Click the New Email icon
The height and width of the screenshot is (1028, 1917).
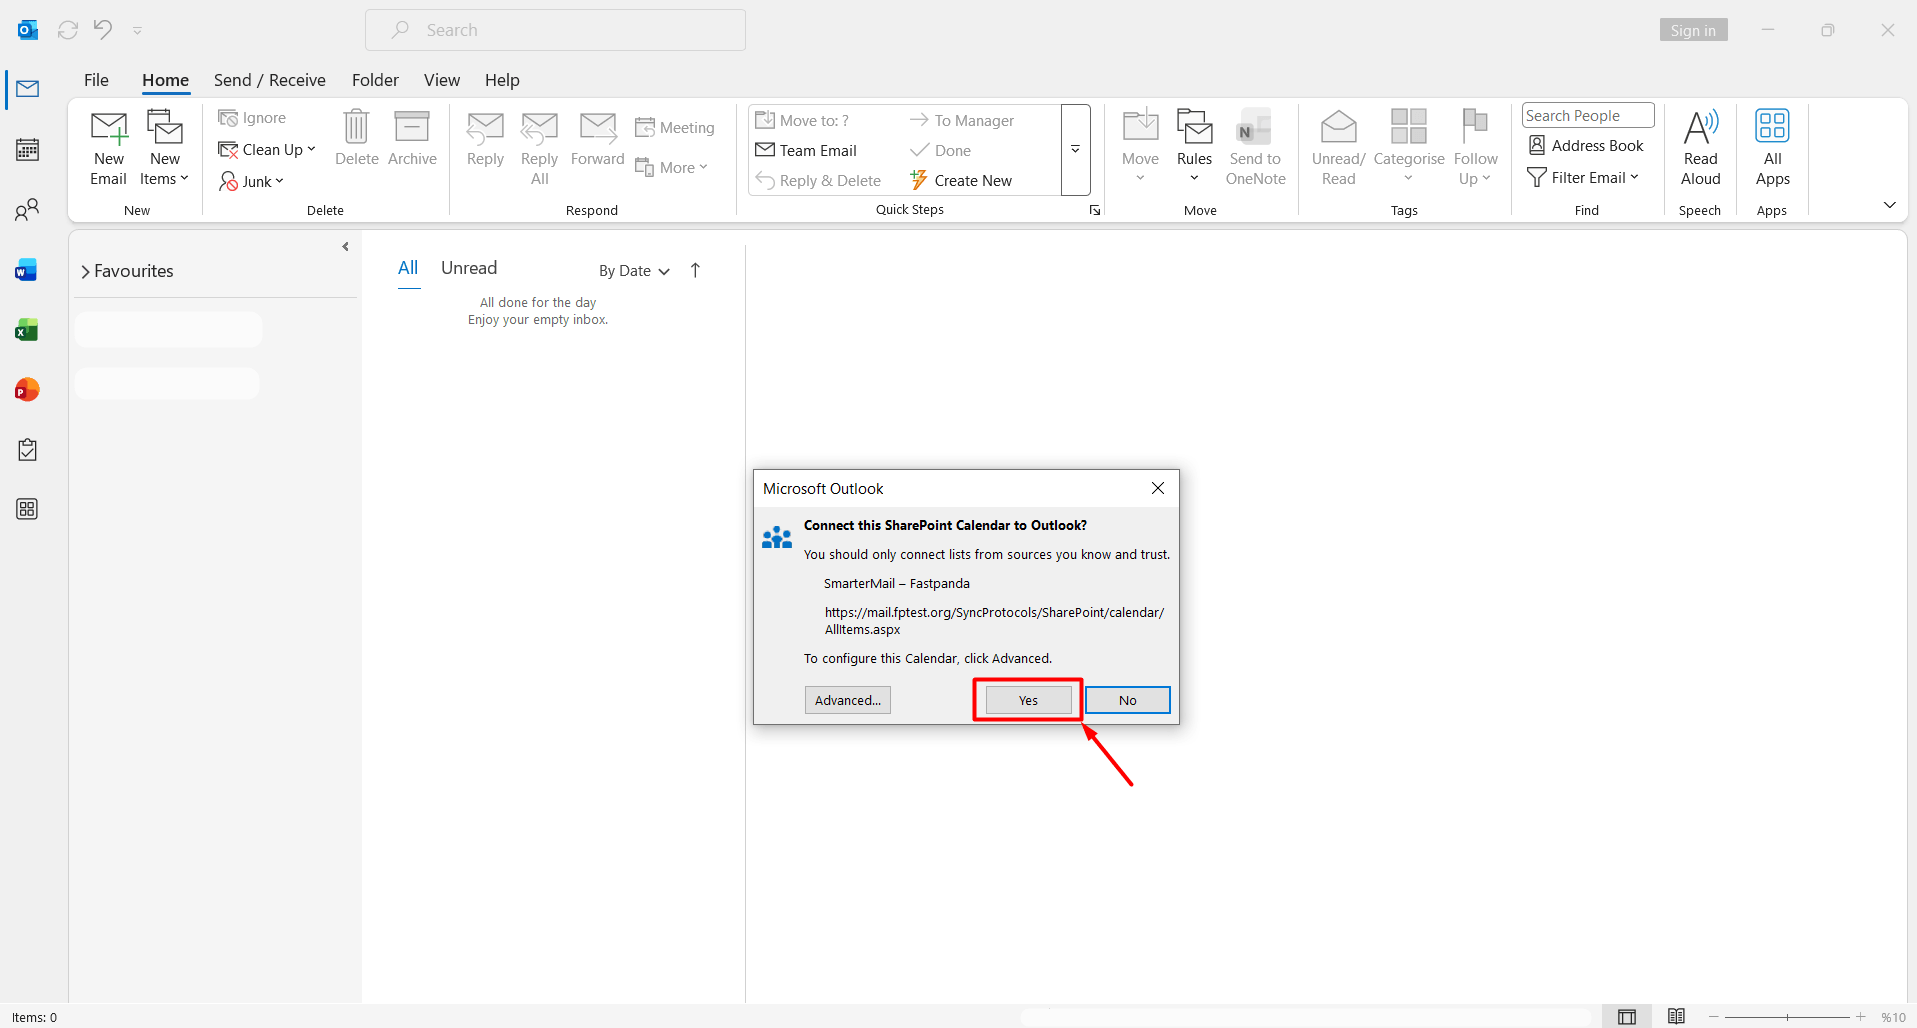(x=108, y=147)
